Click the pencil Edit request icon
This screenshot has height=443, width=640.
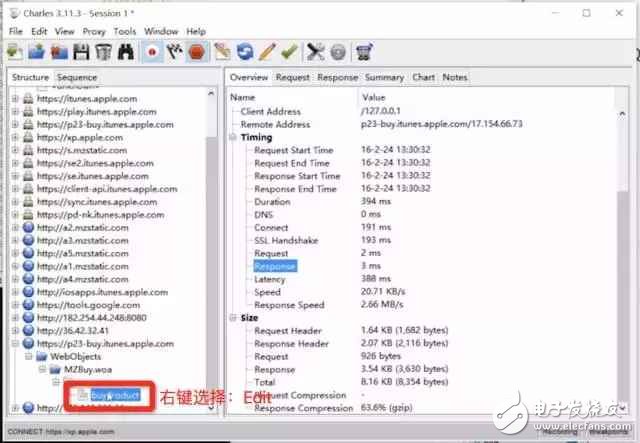[x=267, y=52]
